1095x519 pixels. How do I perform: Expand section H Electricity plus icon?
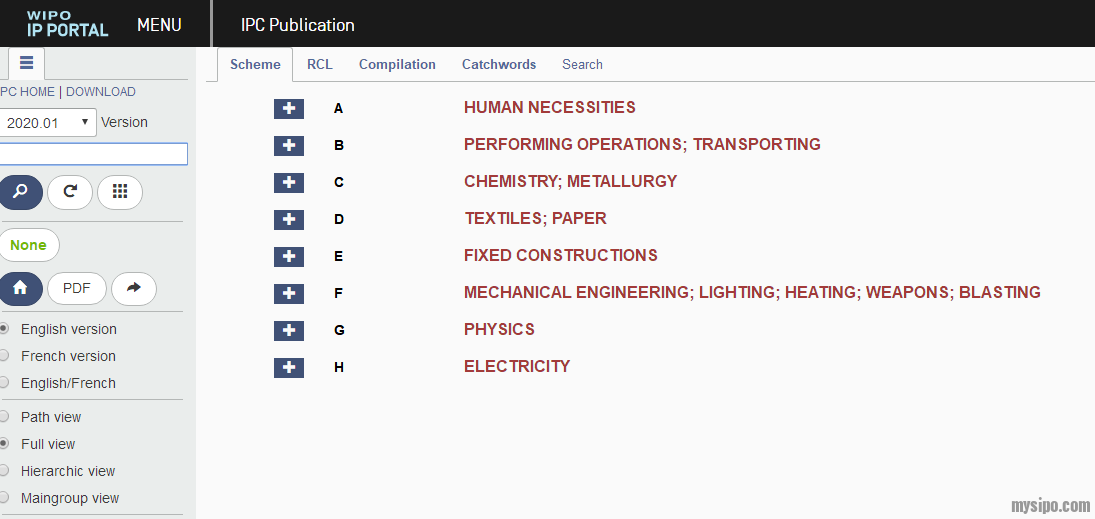(x=289, y=367)
